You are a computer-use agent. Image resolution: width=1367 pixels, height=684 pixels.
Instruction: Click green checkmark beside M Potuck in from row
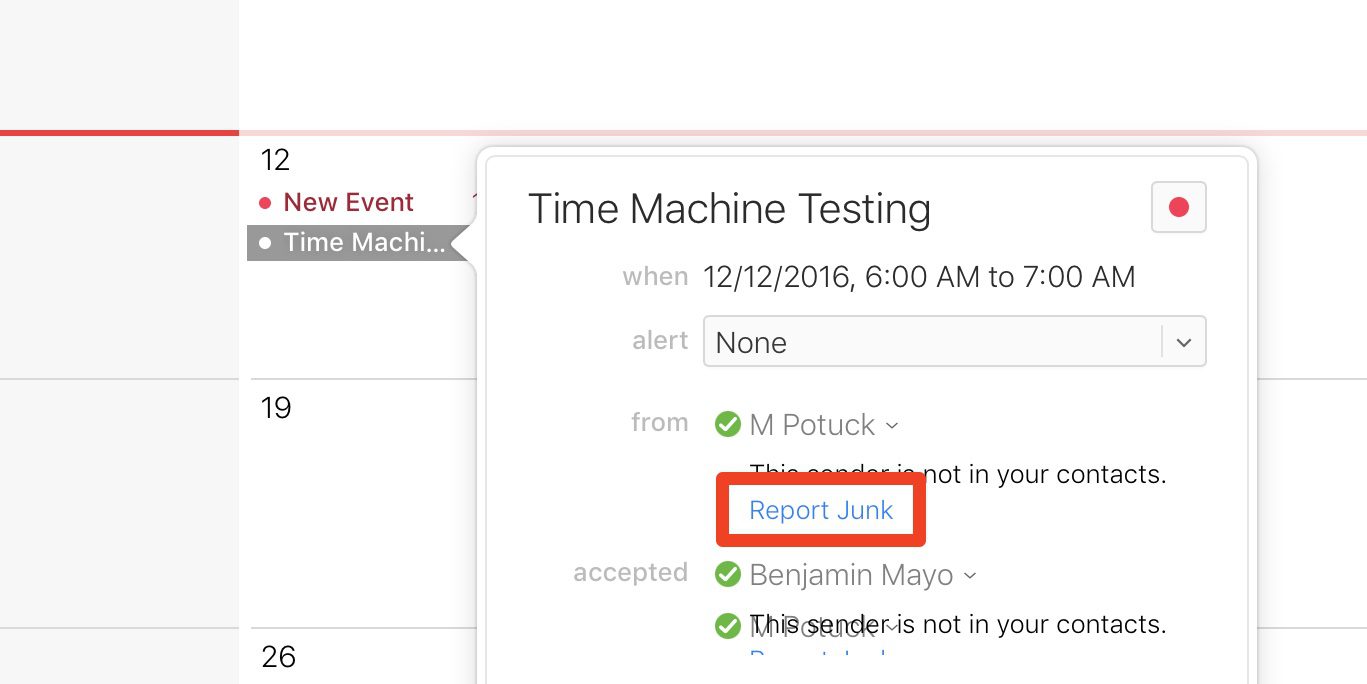(x=727, y=425)
